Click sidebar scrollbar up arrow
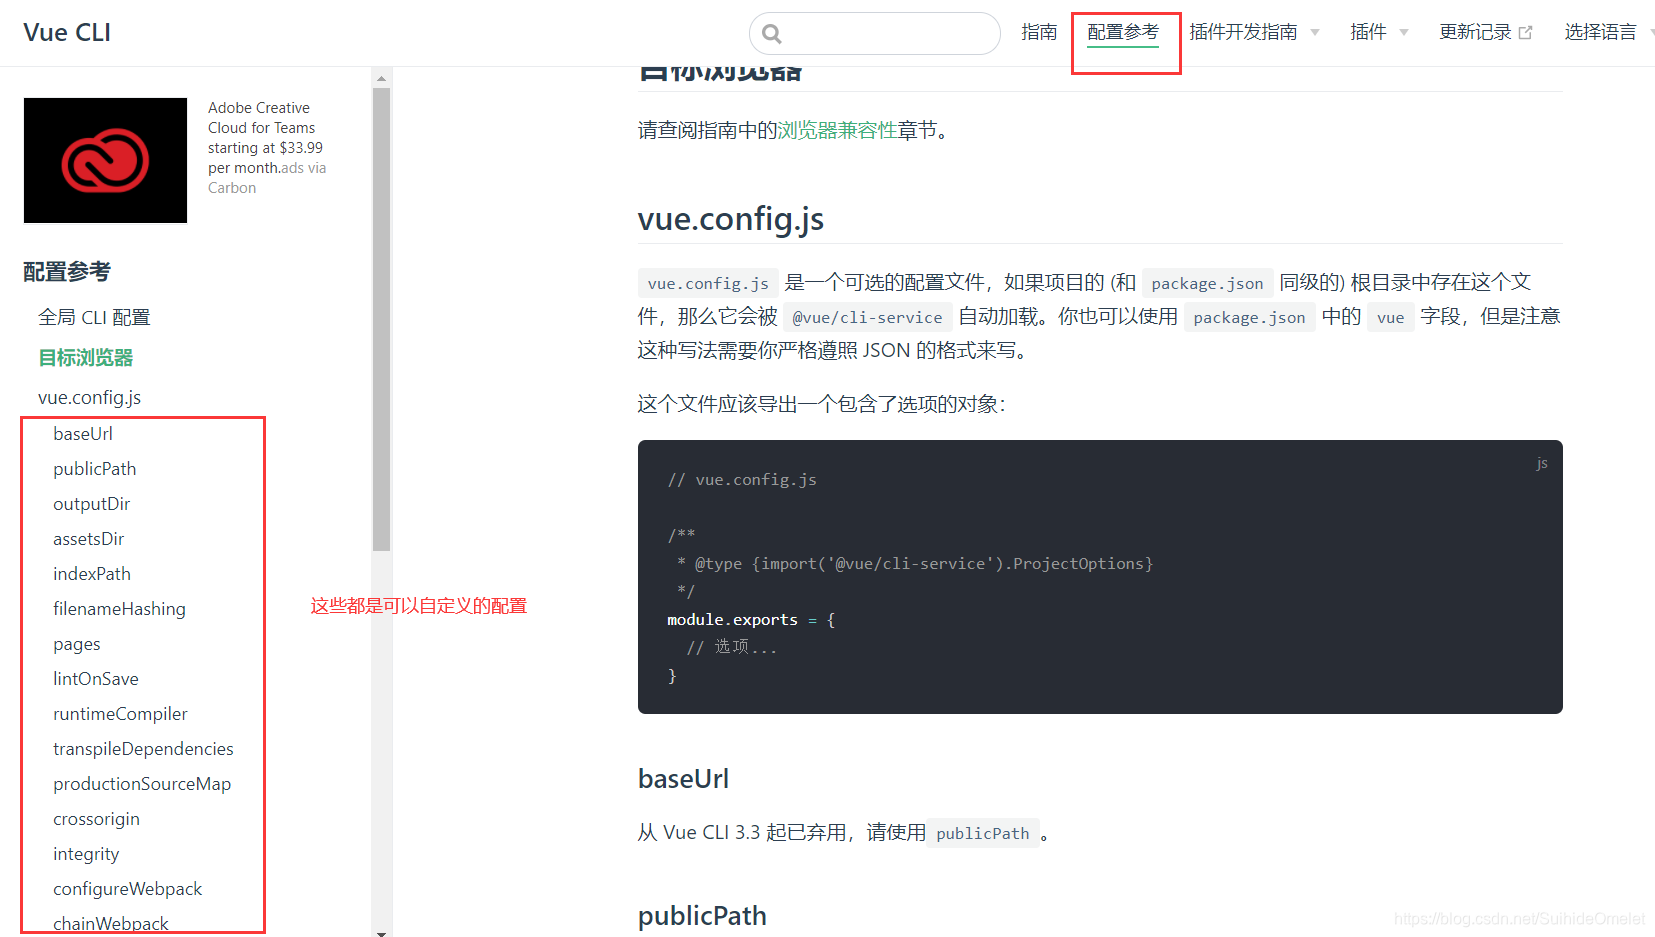 point(381,77)
